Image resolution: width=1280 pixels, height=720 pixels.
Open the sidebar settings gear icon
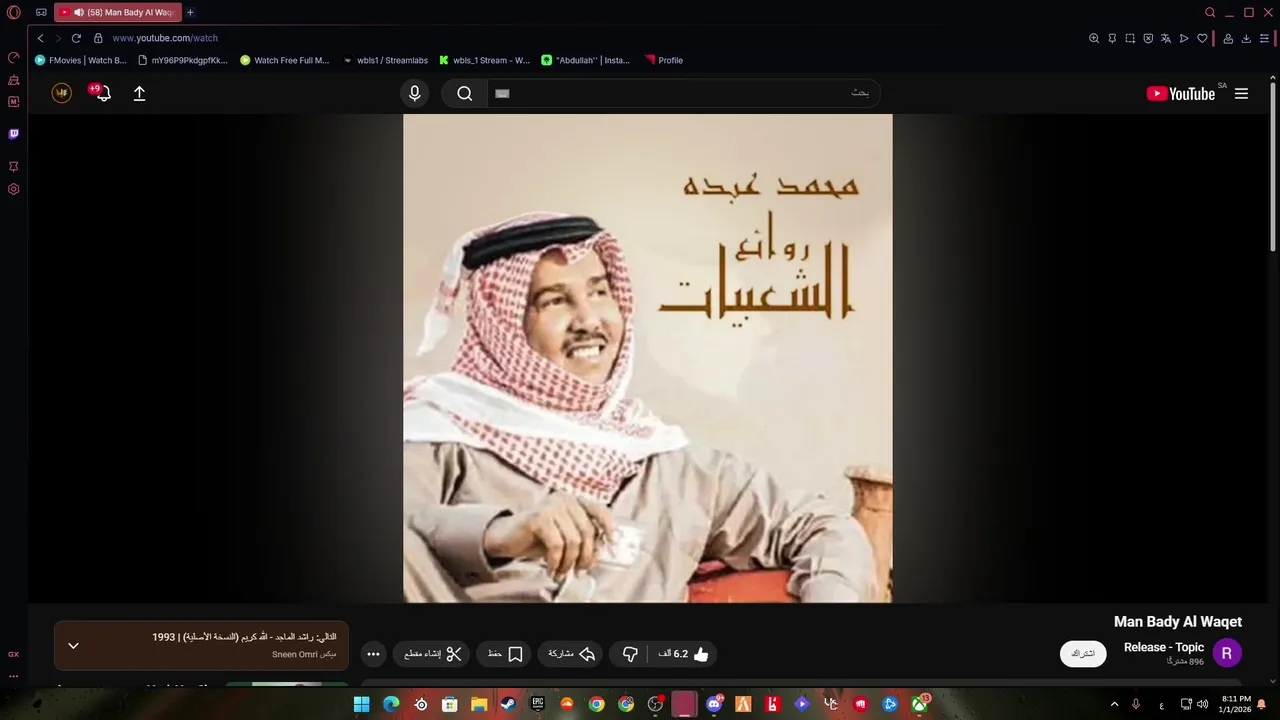coord(14,189)
